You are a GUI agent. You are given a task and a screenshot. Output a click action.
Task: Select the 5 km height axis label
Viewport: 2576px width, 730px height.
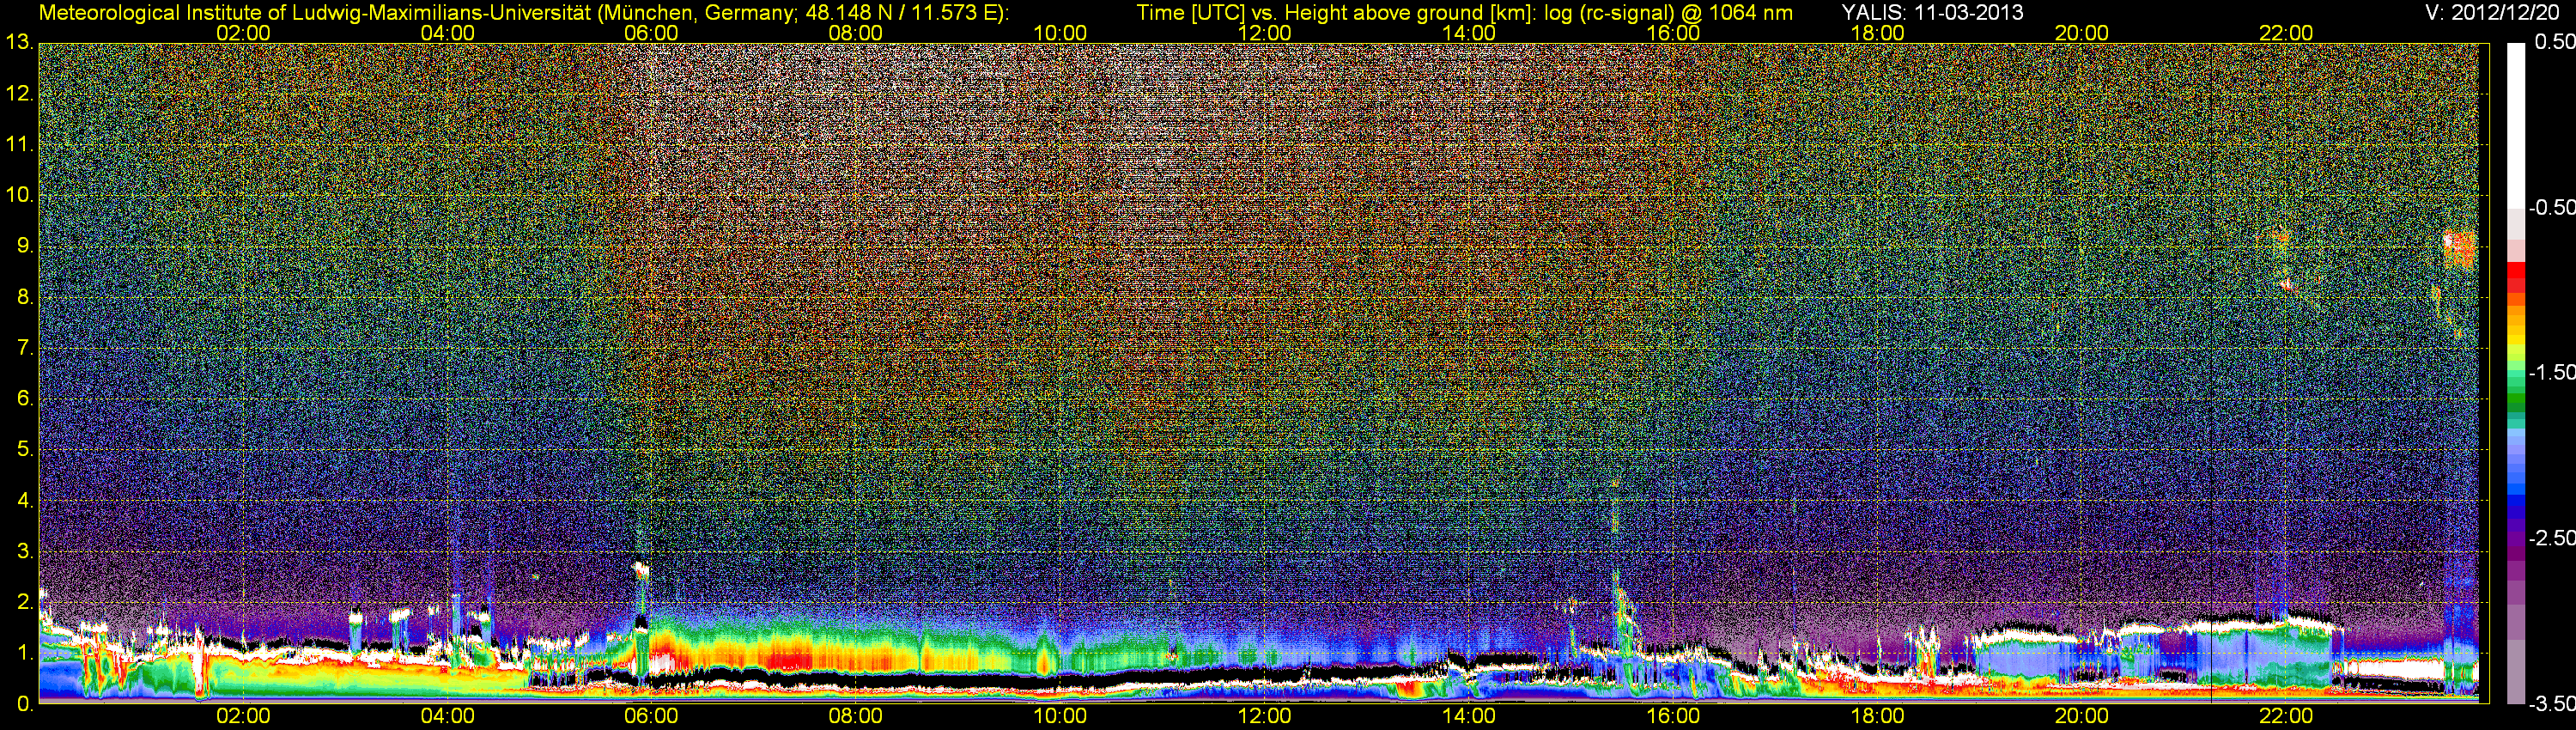pyautogui.click(x=24, y=450)
